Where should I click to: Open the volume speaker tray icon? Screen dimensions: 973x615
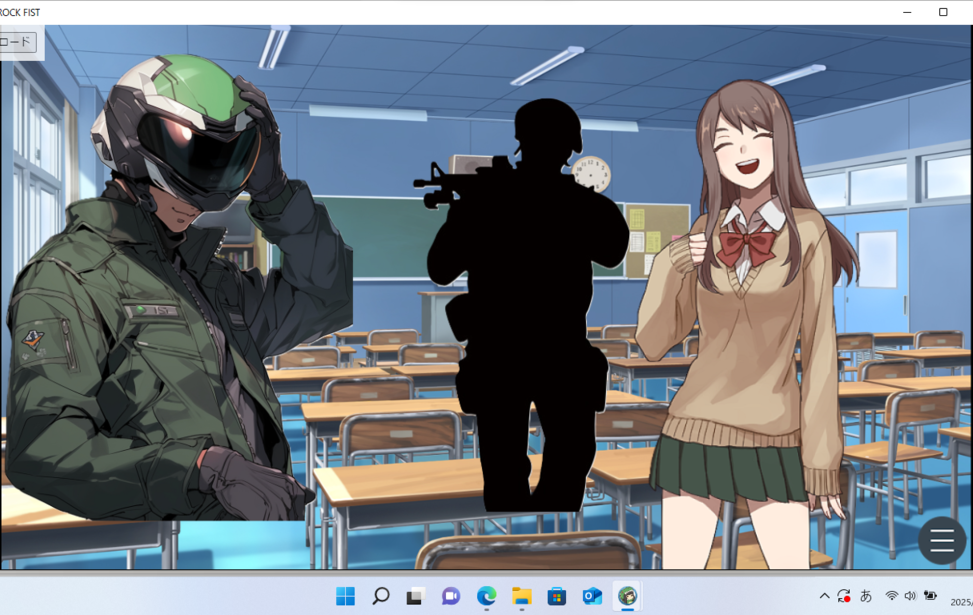pos(910,596)
